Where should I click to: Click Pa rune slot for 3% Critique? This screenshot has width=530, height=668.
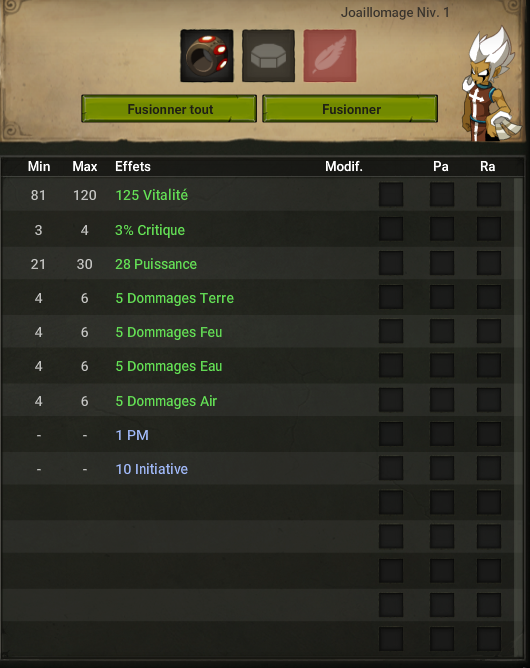pos(442,229)
